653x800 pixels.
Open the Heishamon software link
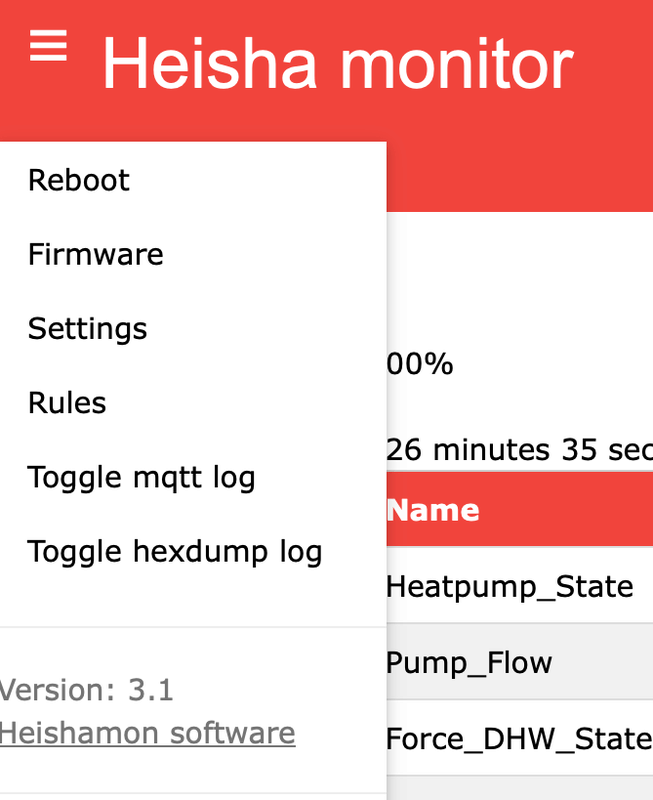(147, 733)
